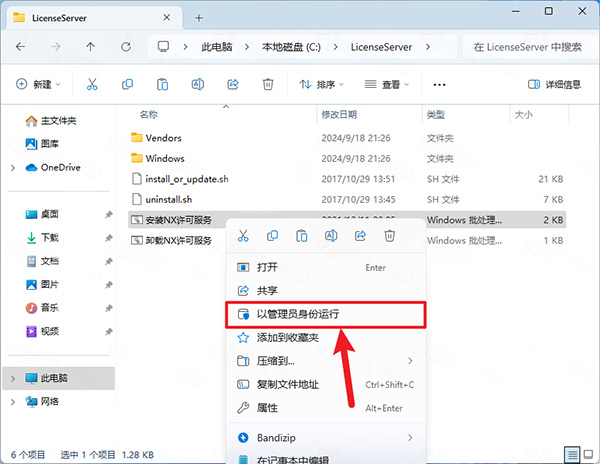Screen dimensions: 600x464
Task: Expand the OneDrive tree node
Action: [x=13, y=168]
